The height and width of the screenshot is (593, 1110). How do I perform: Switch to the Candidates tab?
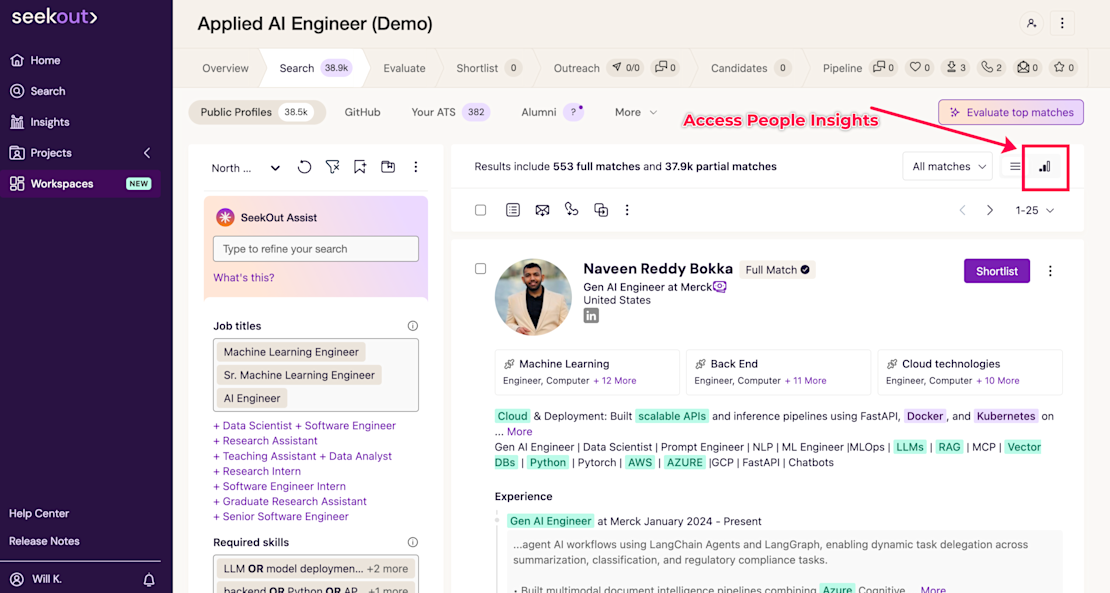point(750,68)
